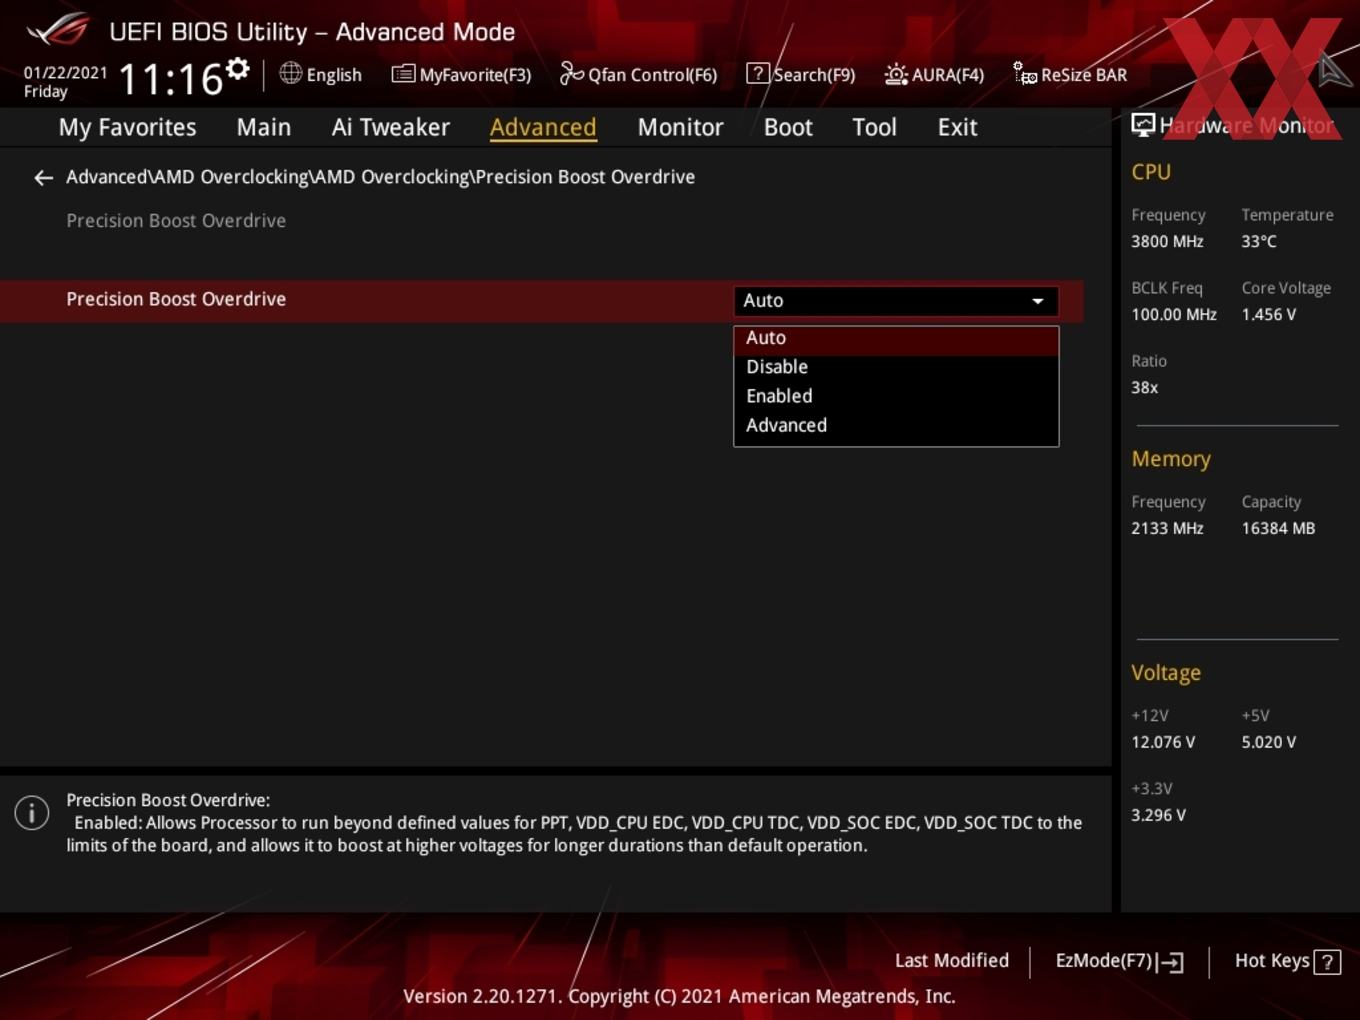Choose Auto in the dropdown list
This screenshot has width=1360, height=1020.
point(896,338)
